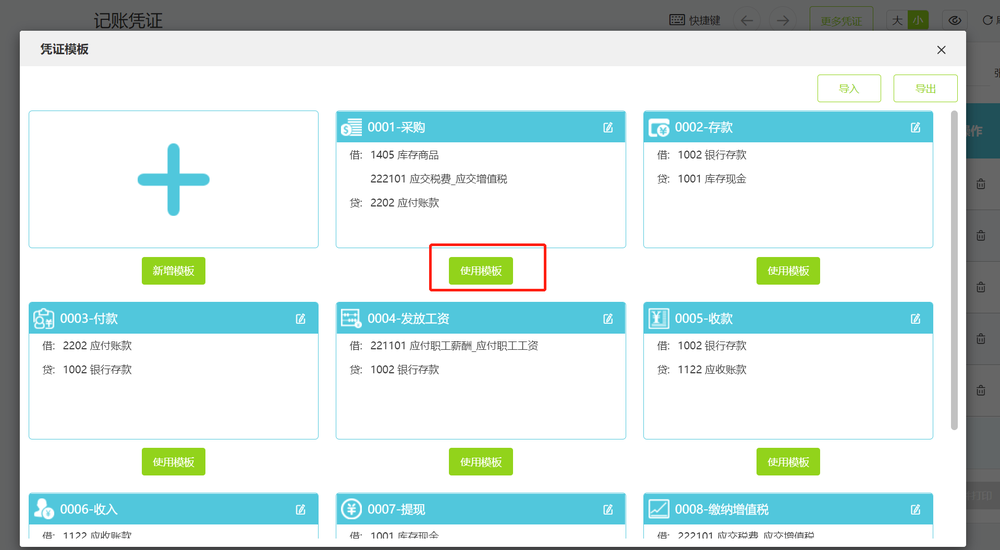Edit the 0002-存款 template
Screen dimensions: 1000x550
click(x=915, y=127)
